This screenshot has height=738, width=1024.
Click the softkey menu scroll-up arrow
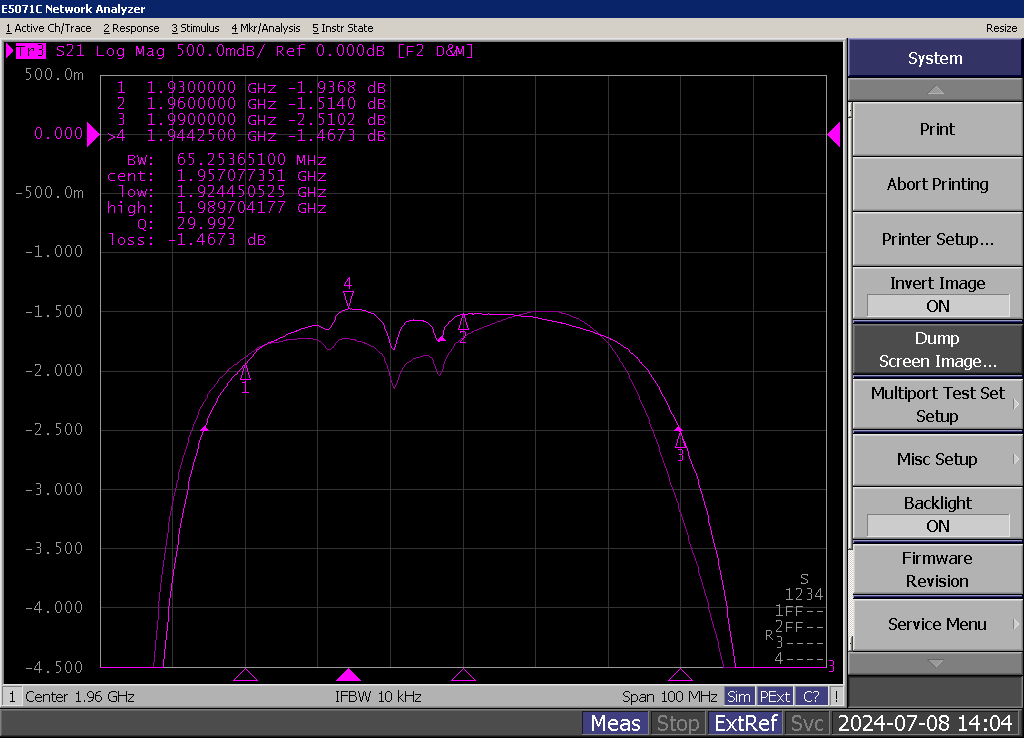(936, 90)
